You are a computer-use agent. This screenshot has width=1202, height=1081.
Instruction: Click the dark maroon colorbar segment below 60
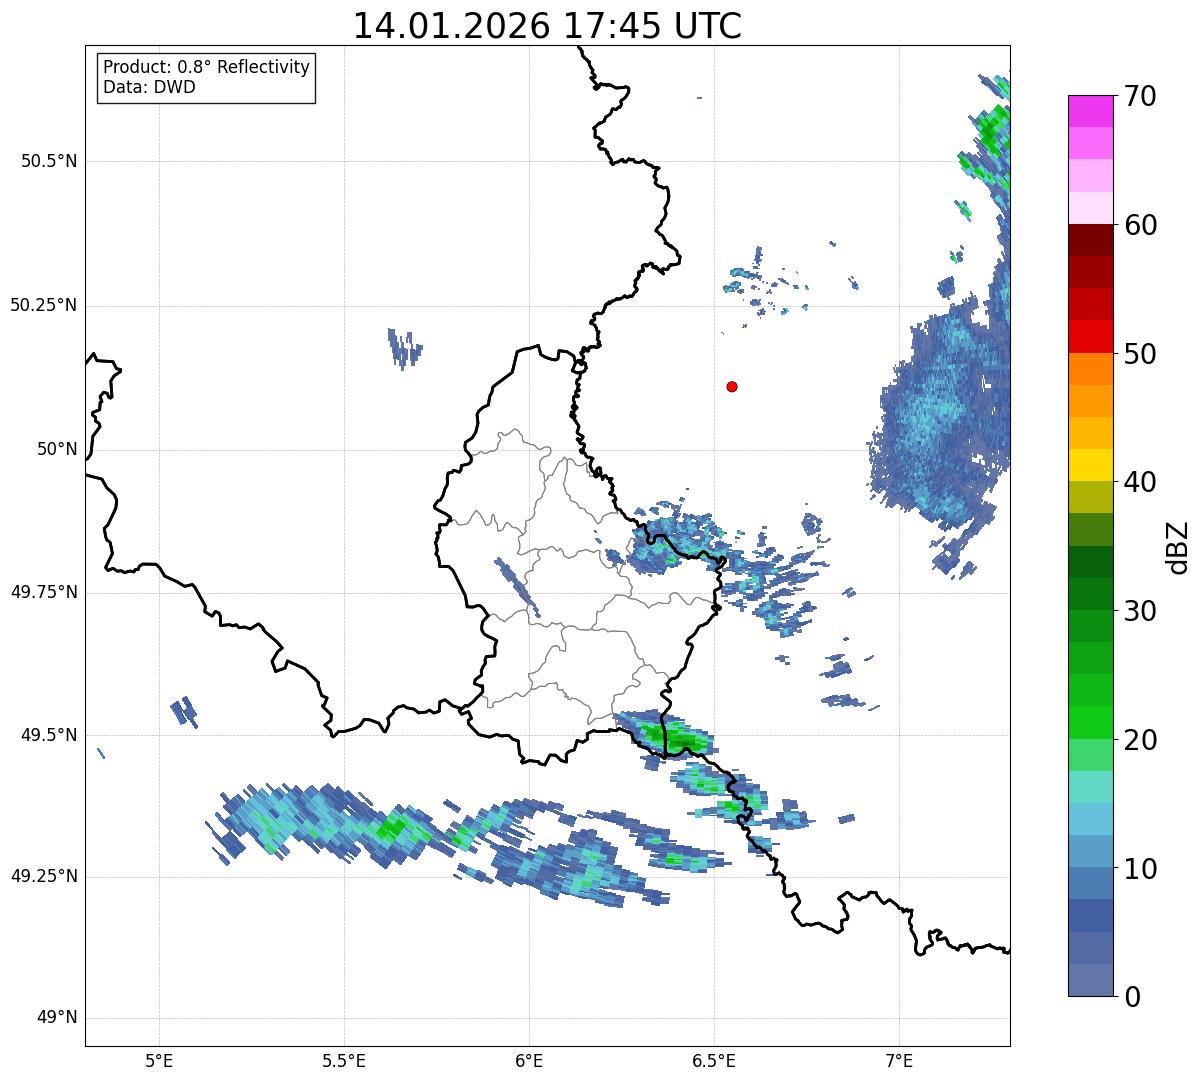pyautogui.click(x=1090, y=240)
